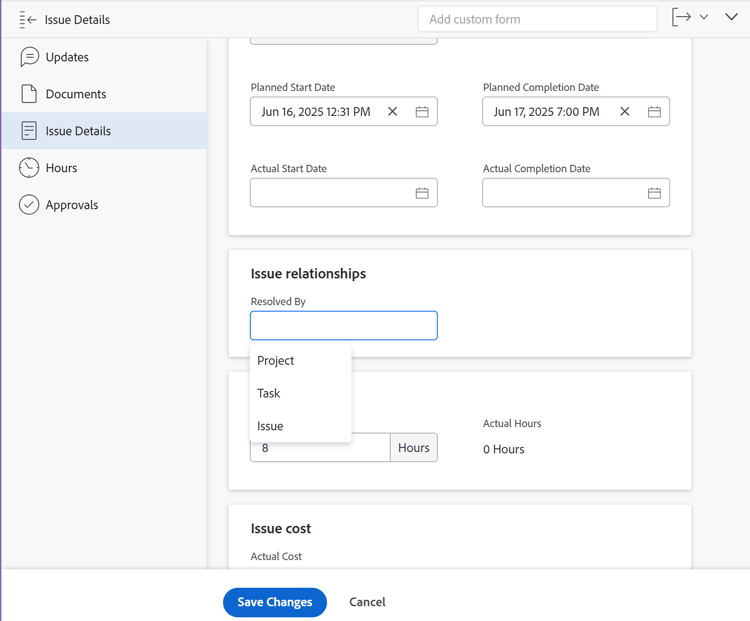750x621 pixels.
Task: Open calendar for Planned Start Date
Action: pos(422,112)
